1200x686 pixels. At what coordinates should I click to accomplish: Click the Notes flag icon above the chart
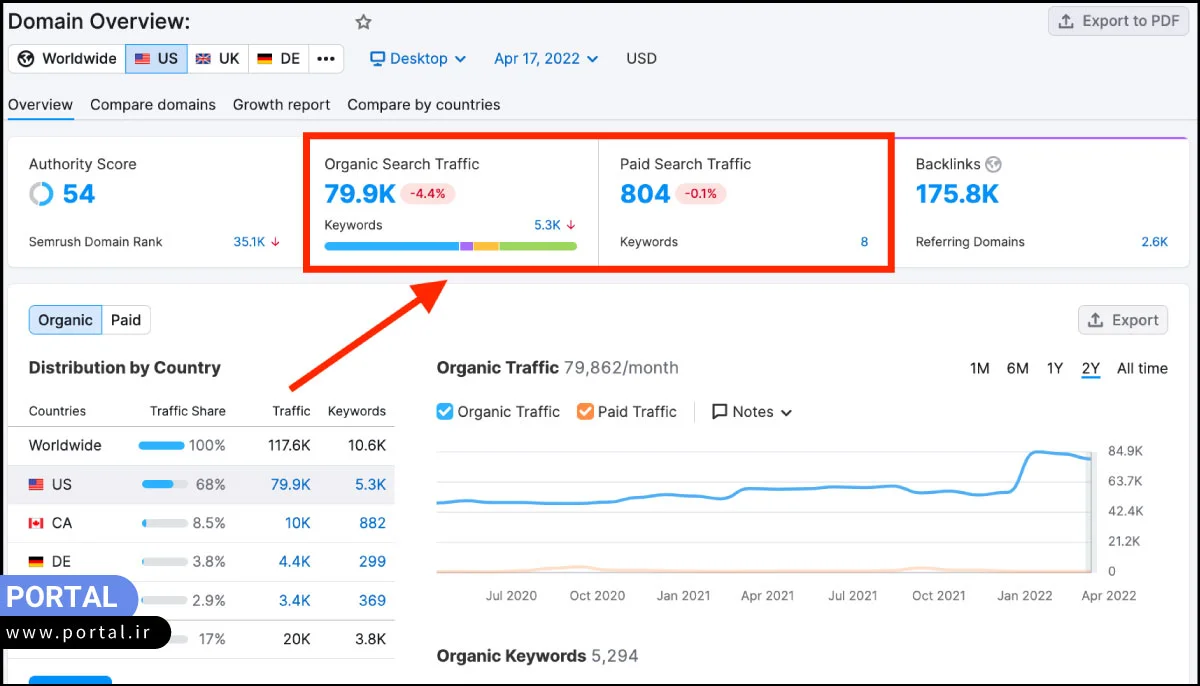coord(718,411)
